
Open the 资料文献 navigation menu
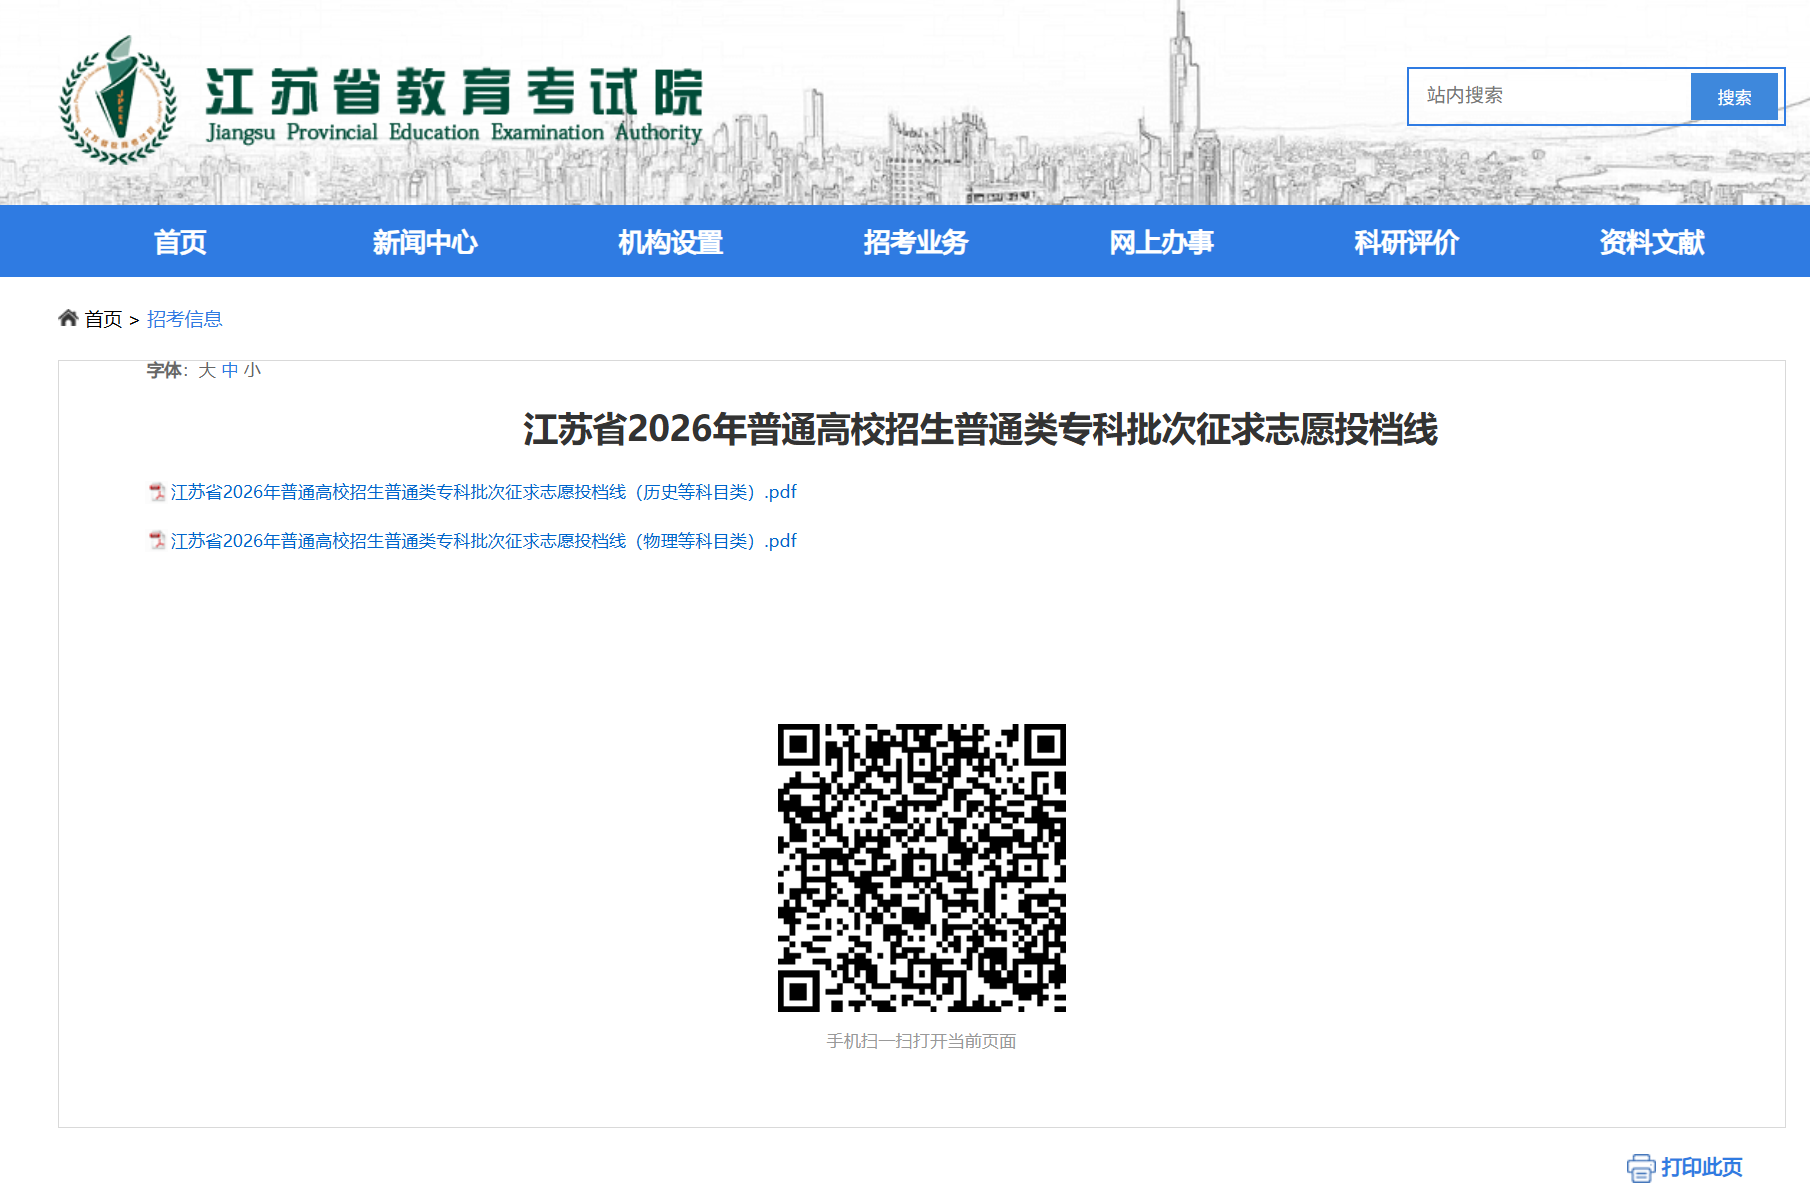pyautogui.click(x=1652, y=242)
